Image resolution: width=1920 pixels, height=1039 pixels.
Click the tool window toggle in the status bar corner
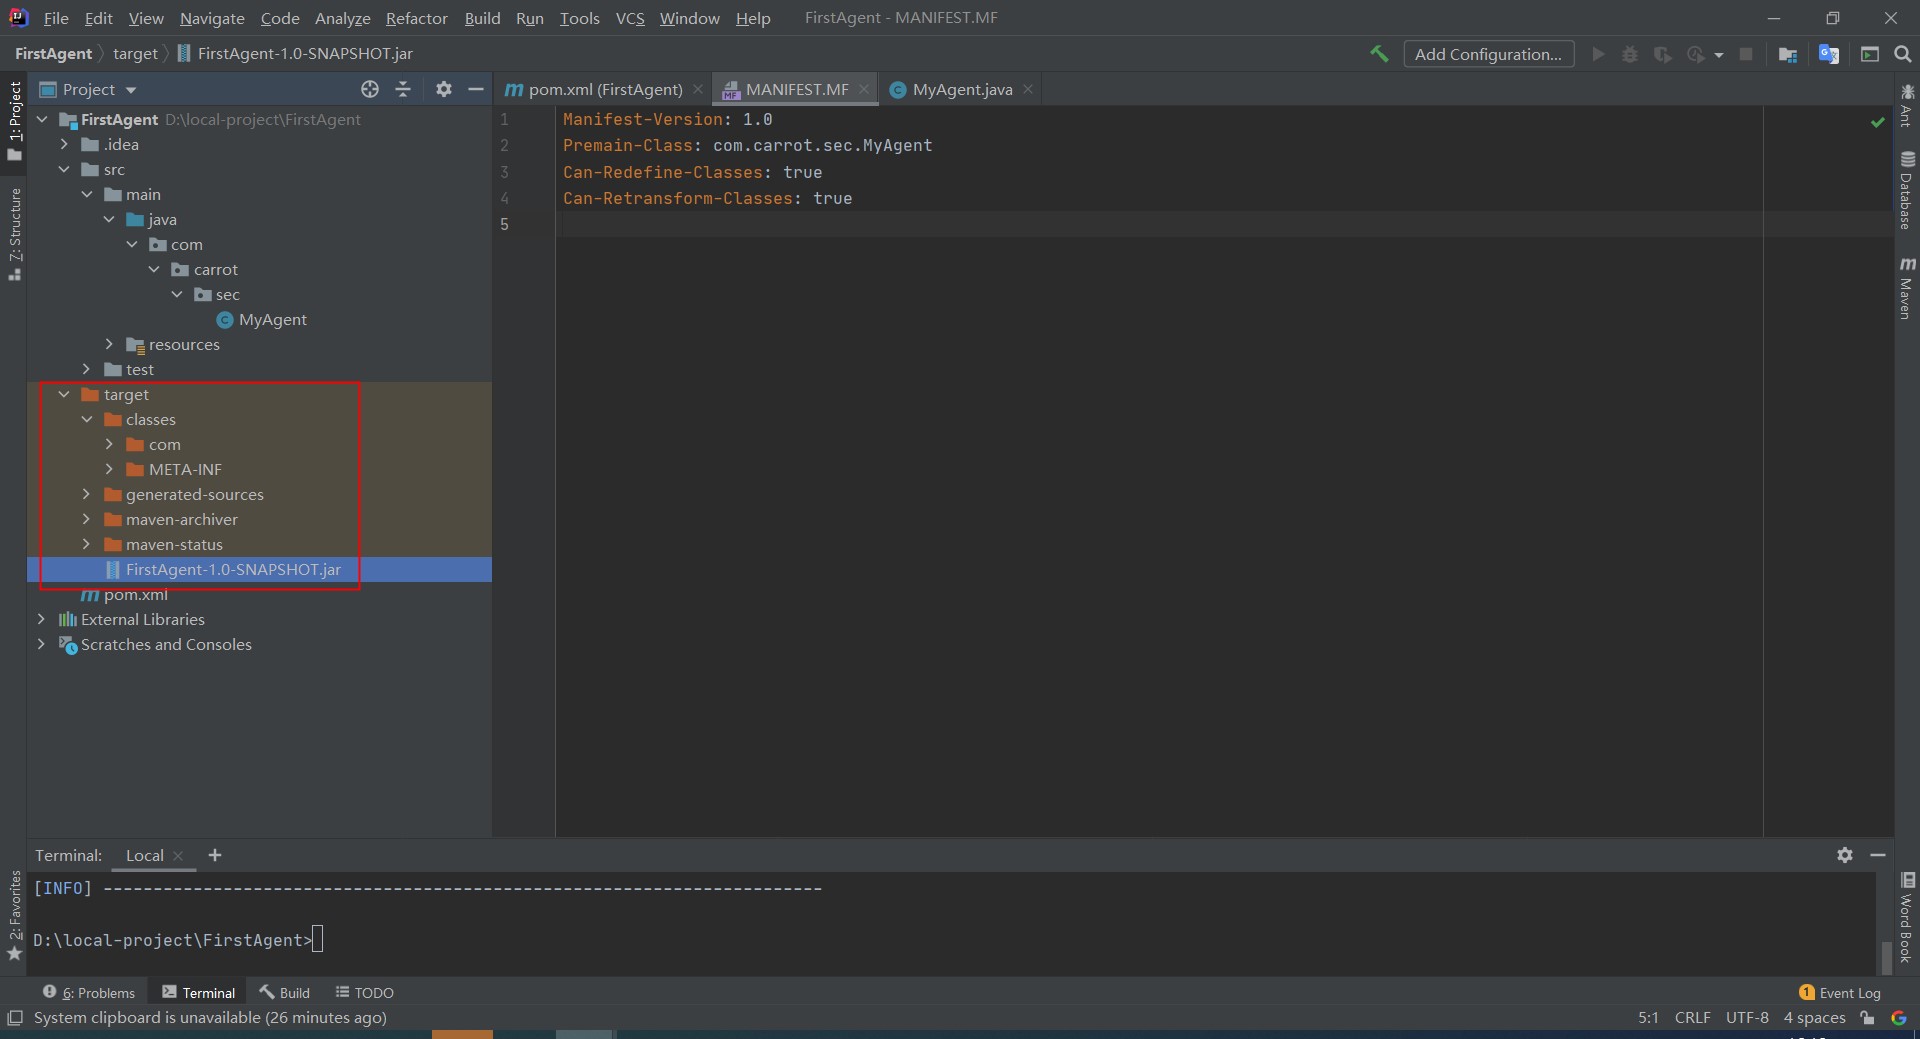[x=15, y=1018]
